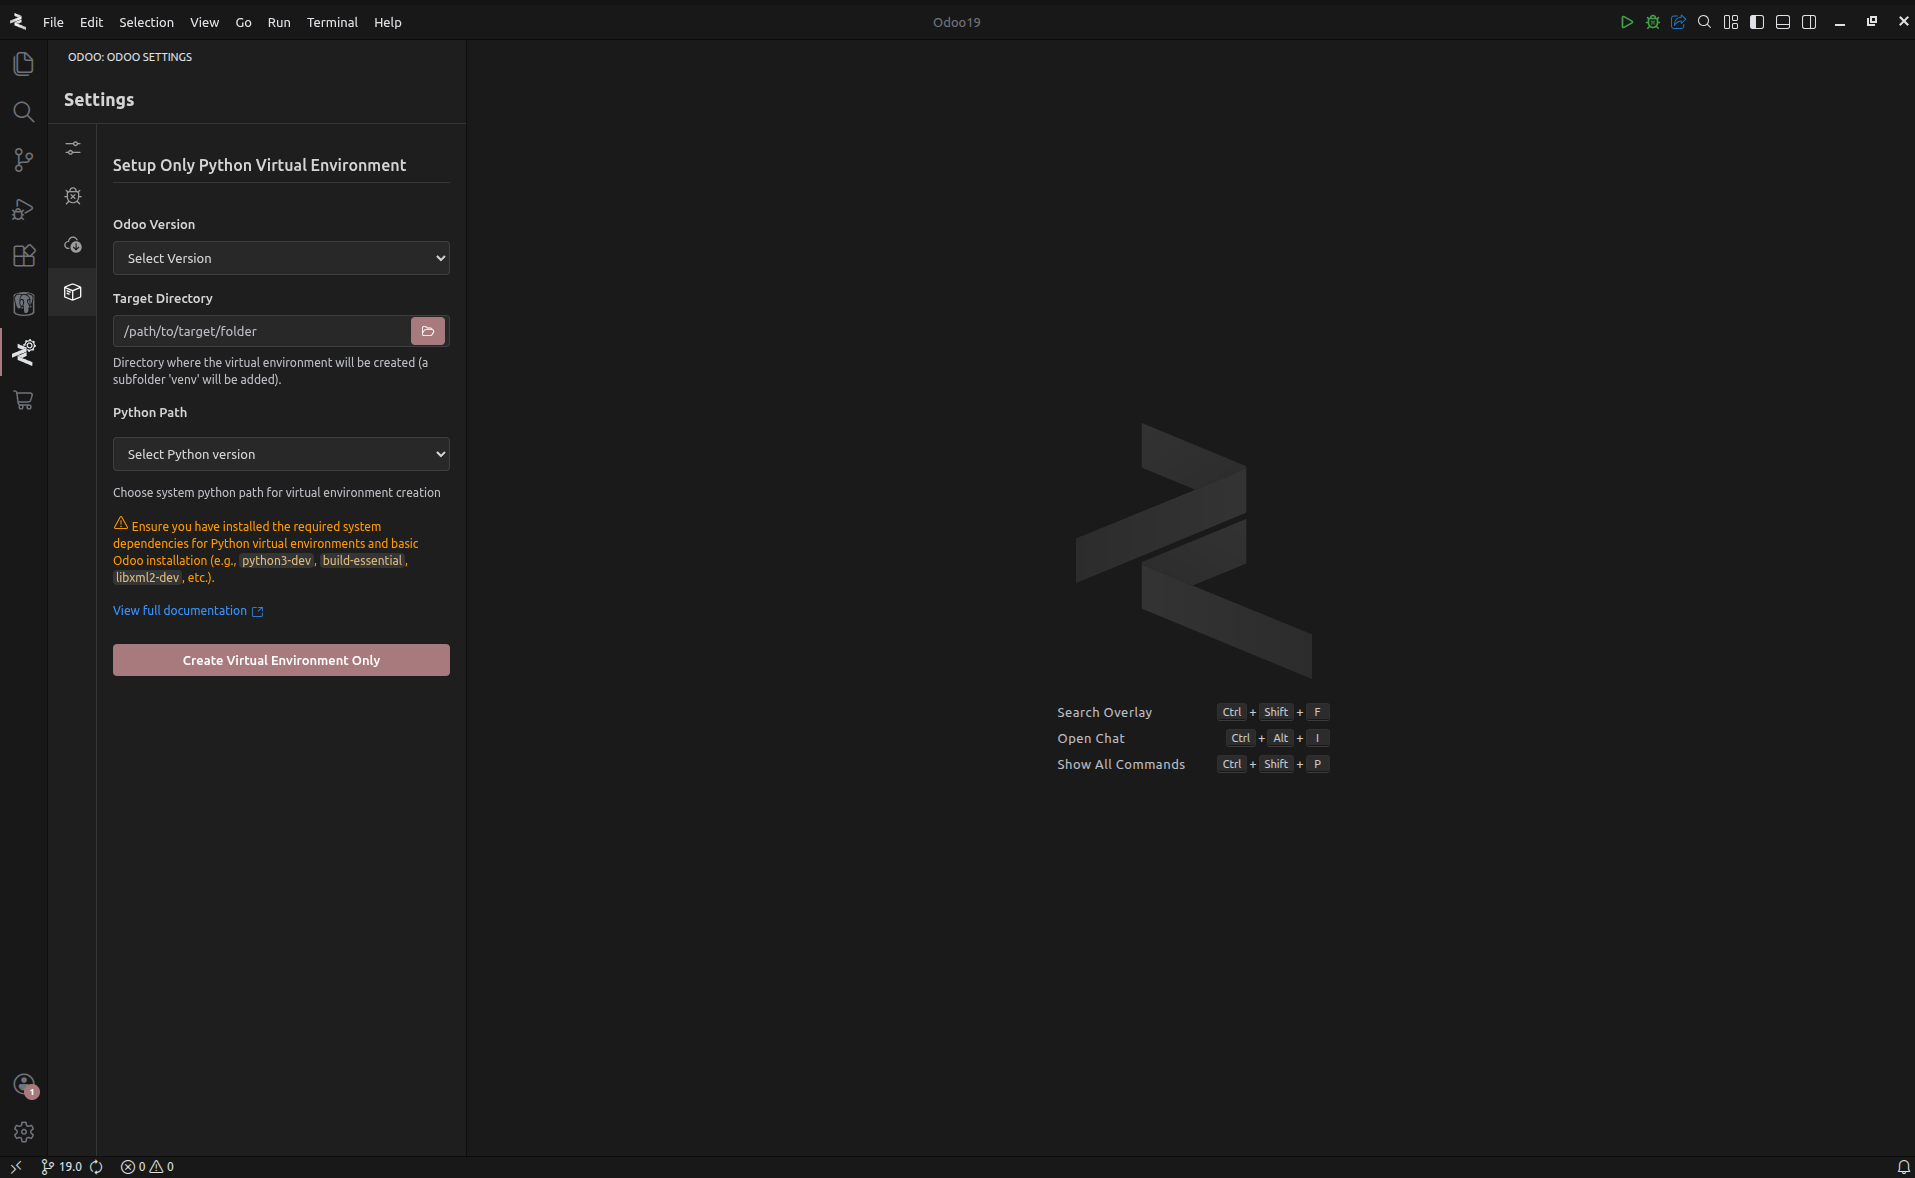Click the app logo in title bar
1915x1178 pixels.
pyautogui.click(x=17, y=22)
